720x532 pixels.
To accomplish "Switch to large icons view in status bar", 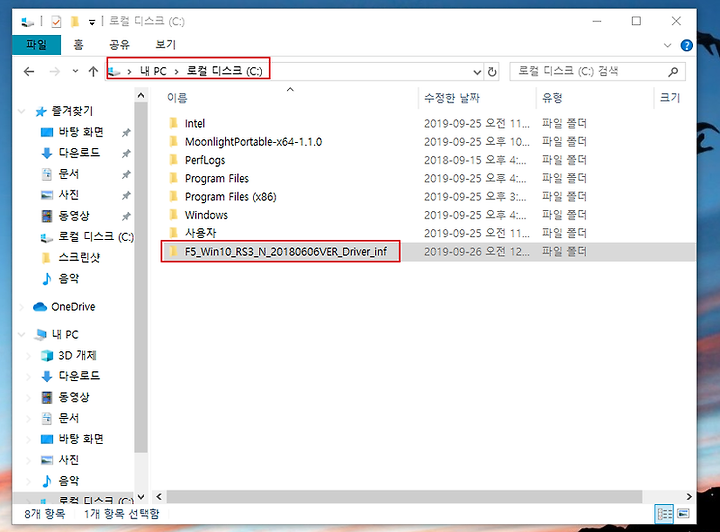I will (683, 514).
